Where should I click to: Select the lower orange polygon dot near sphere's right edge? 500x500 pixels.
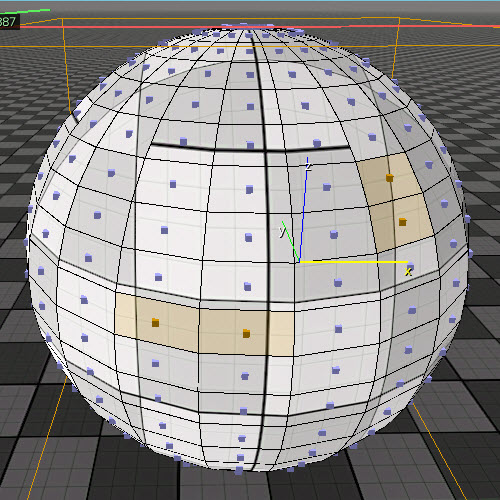coord(402,222)
